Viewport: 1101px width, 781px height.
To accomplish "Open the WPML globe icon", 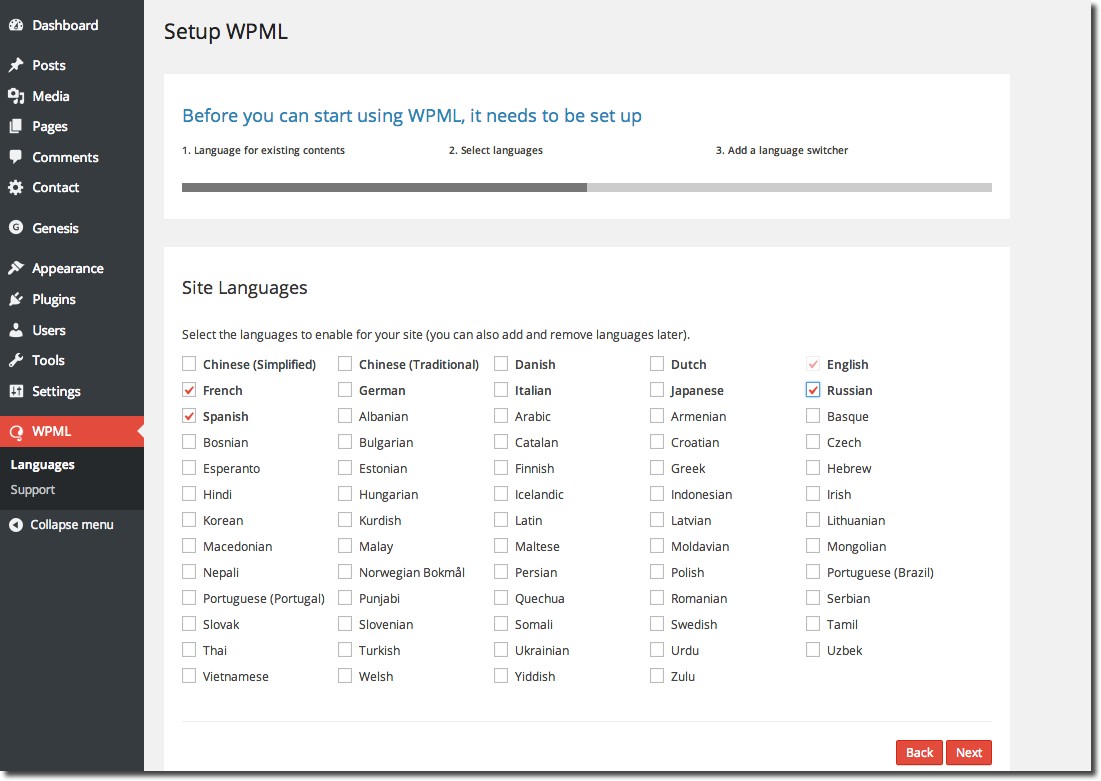I will [16, 431].
